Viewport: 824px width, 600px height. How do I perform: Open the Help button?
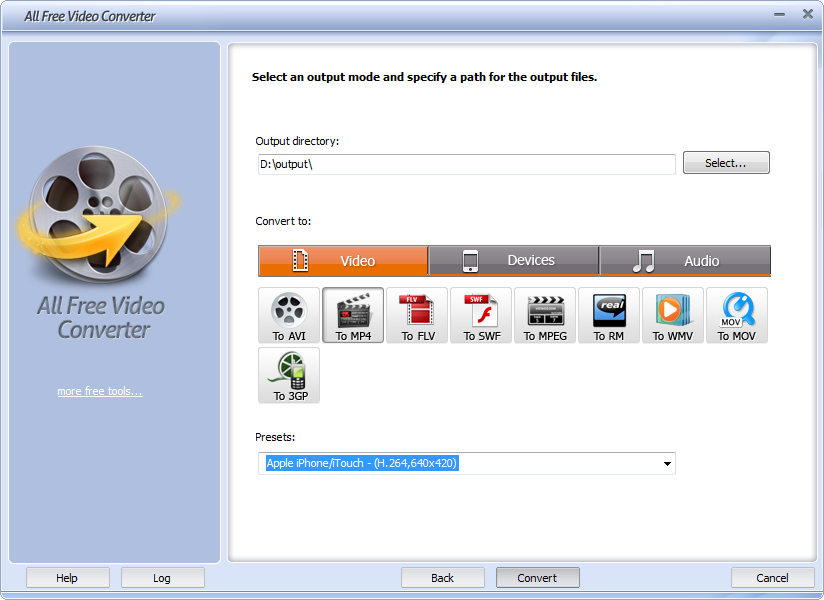coord(67,578)
